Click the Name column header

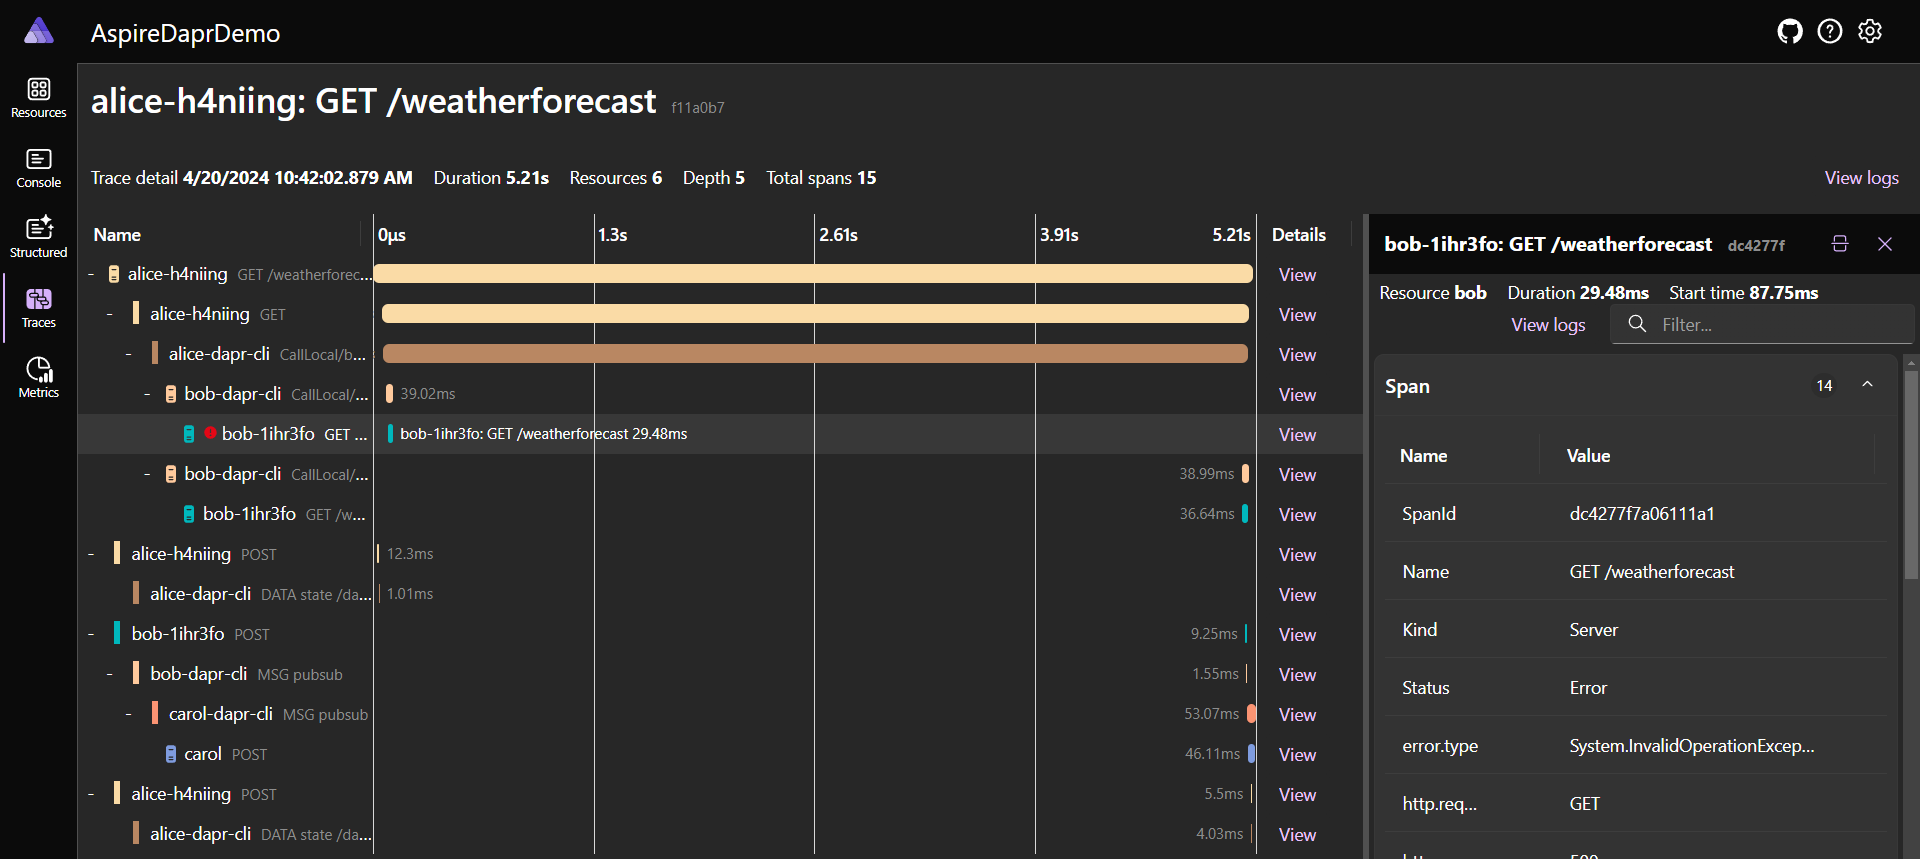coord(117,235)
